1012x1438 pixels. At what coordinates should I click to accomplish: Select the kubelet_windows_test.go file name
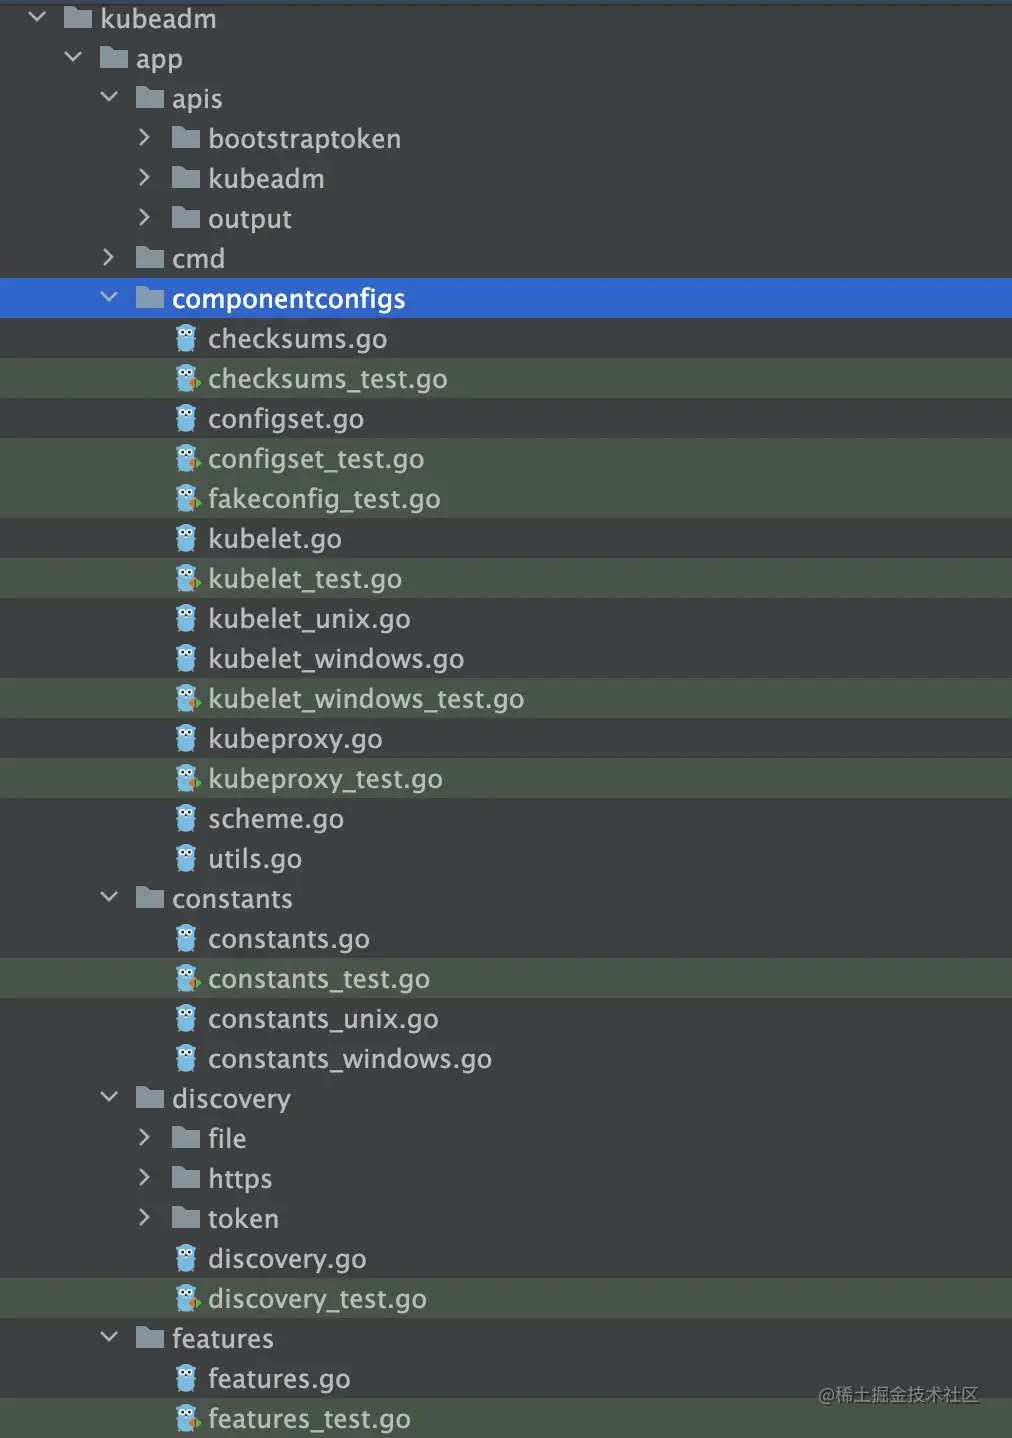coord(366,699)
